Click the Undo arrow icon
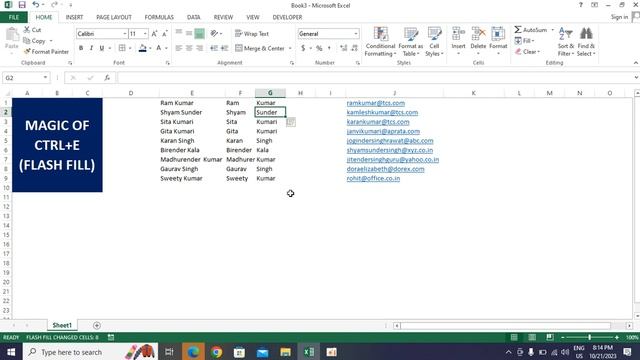 pos(36,5)
